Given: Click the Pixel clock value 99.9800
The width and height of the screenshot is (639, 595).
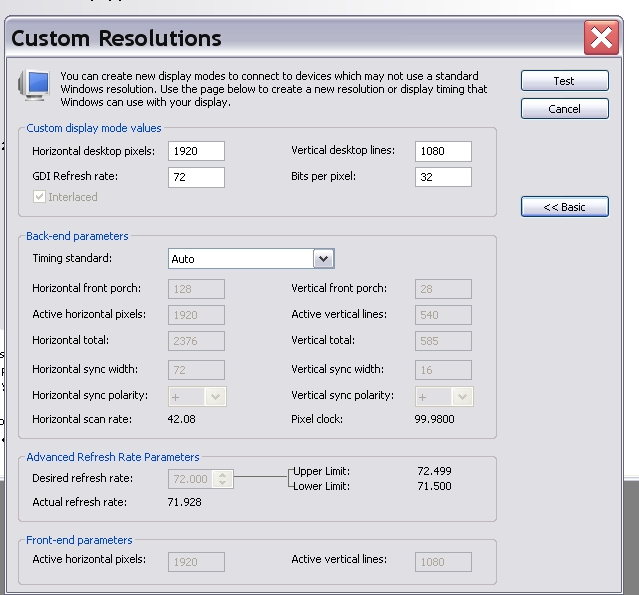Looking at the screenshot, I should (x=434, y=419).
